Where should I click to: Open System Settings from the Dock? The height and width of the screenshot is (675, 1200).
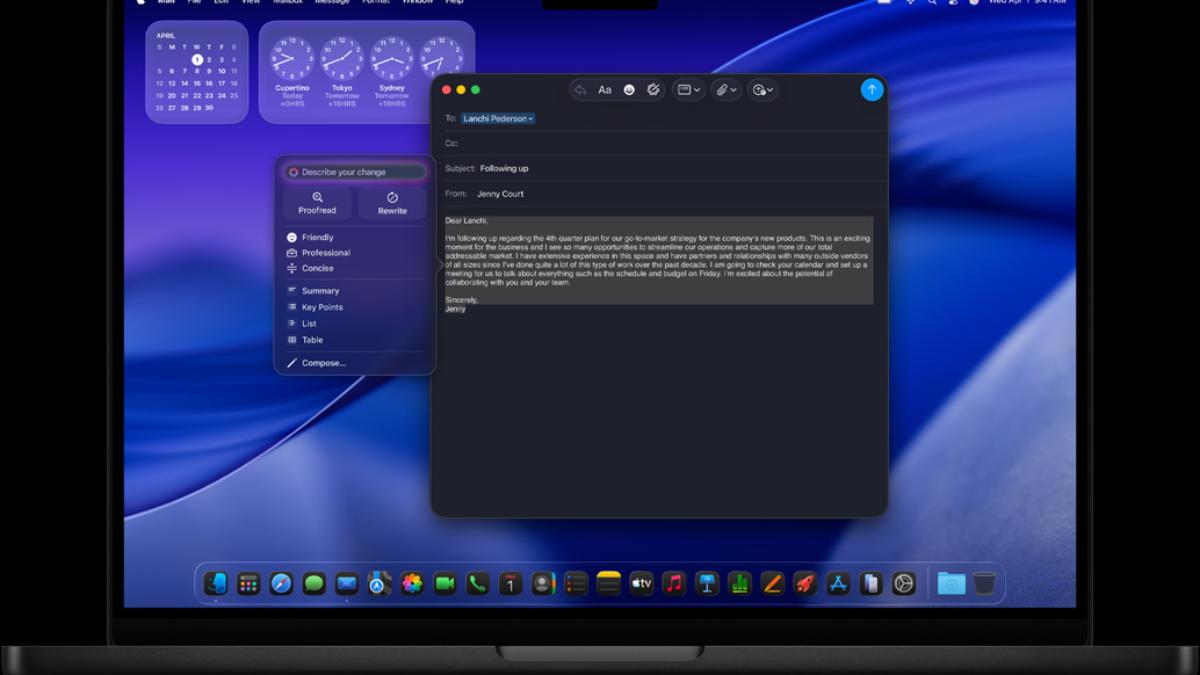coord(903,583)
